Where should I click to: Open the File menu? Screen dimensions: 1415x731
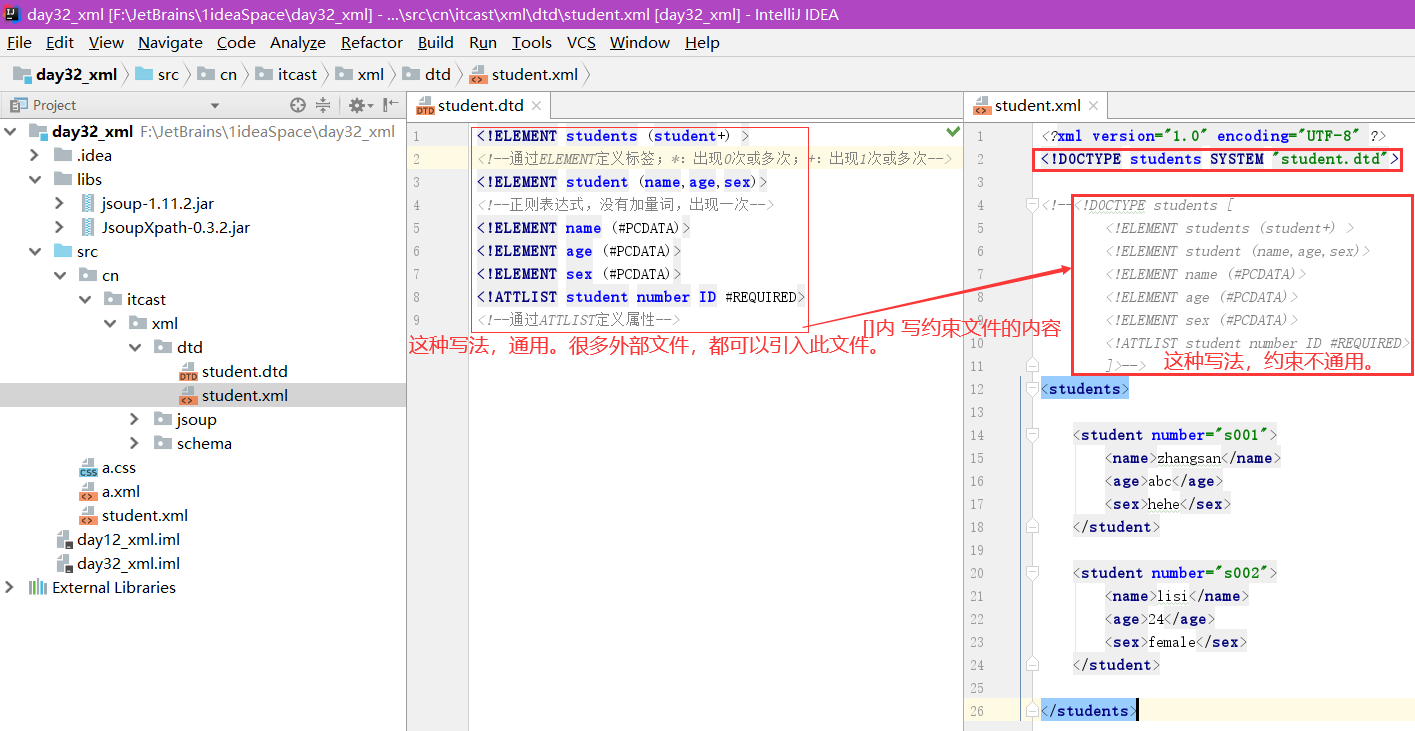(19, 43)
